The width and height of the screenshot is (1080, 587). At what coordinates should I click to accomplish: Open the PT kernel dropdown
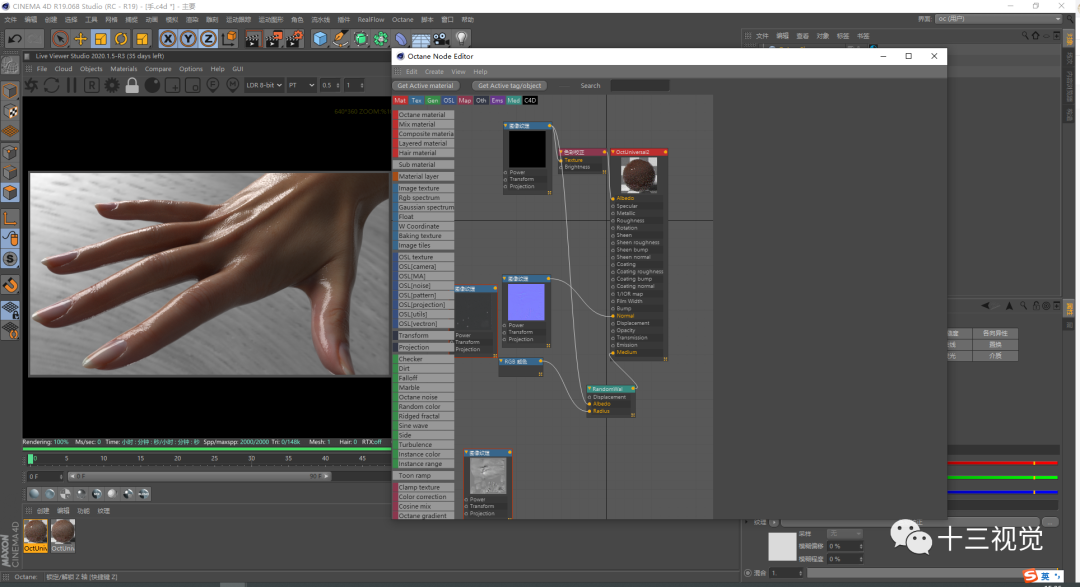pyautogui.click(x=301, y=85)
